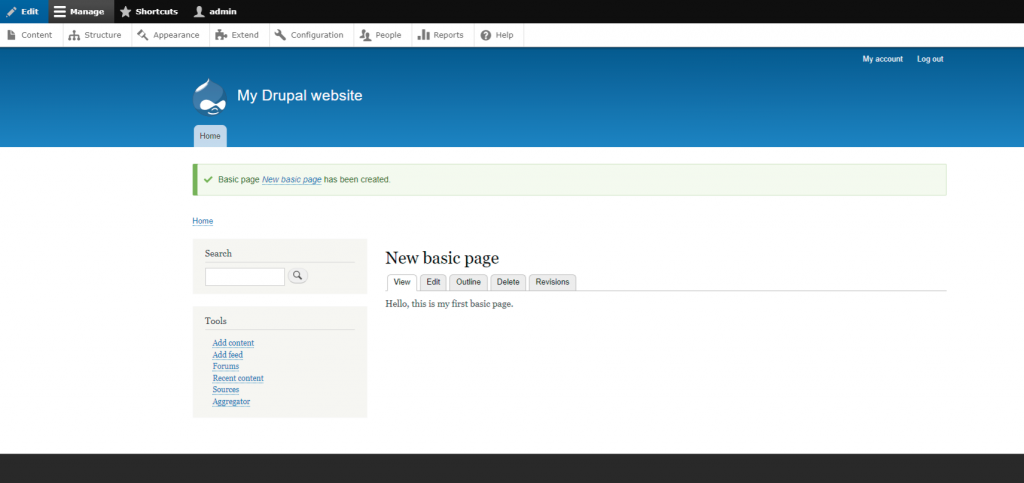The height and width of the screenshot is (483, 1024).
Task: Open the Reports menu
Action: tap(440, 35)
